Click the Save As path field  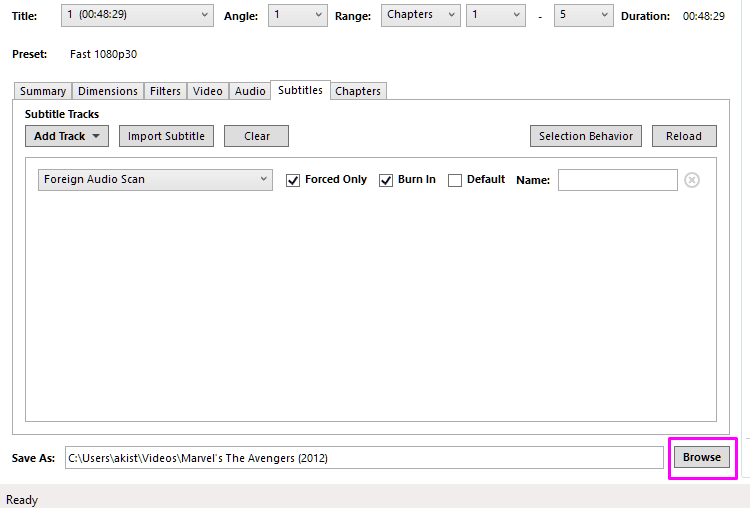pos(364,458)
